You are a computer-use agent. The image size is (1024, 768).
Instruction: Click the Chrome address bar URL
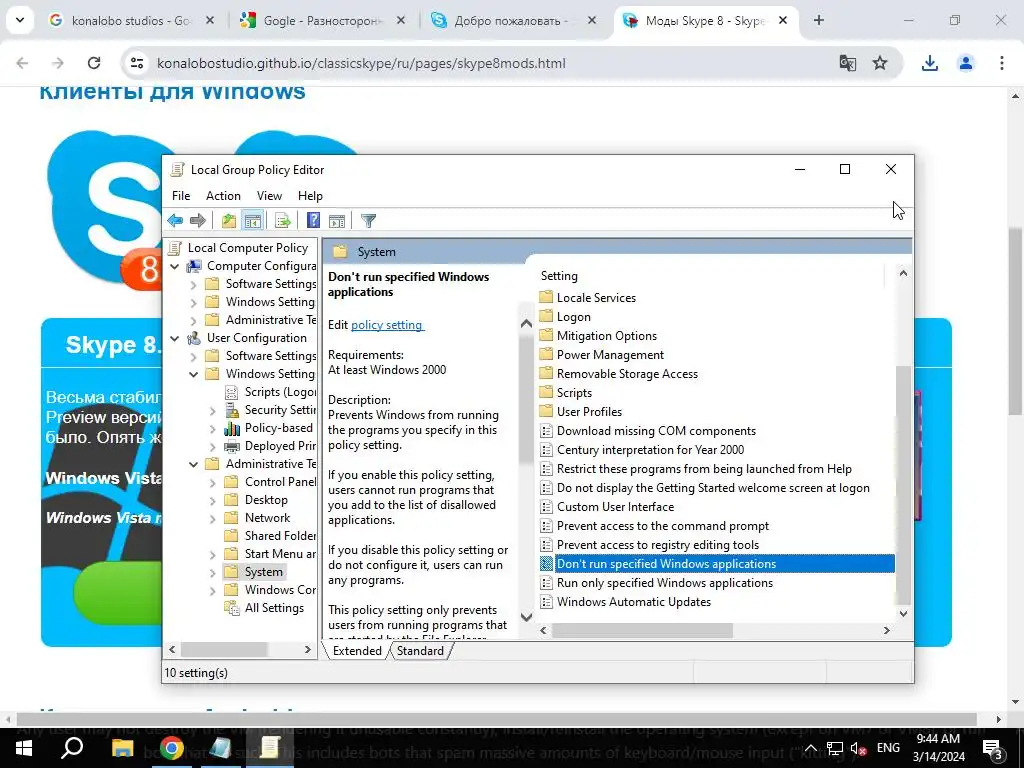361,63
